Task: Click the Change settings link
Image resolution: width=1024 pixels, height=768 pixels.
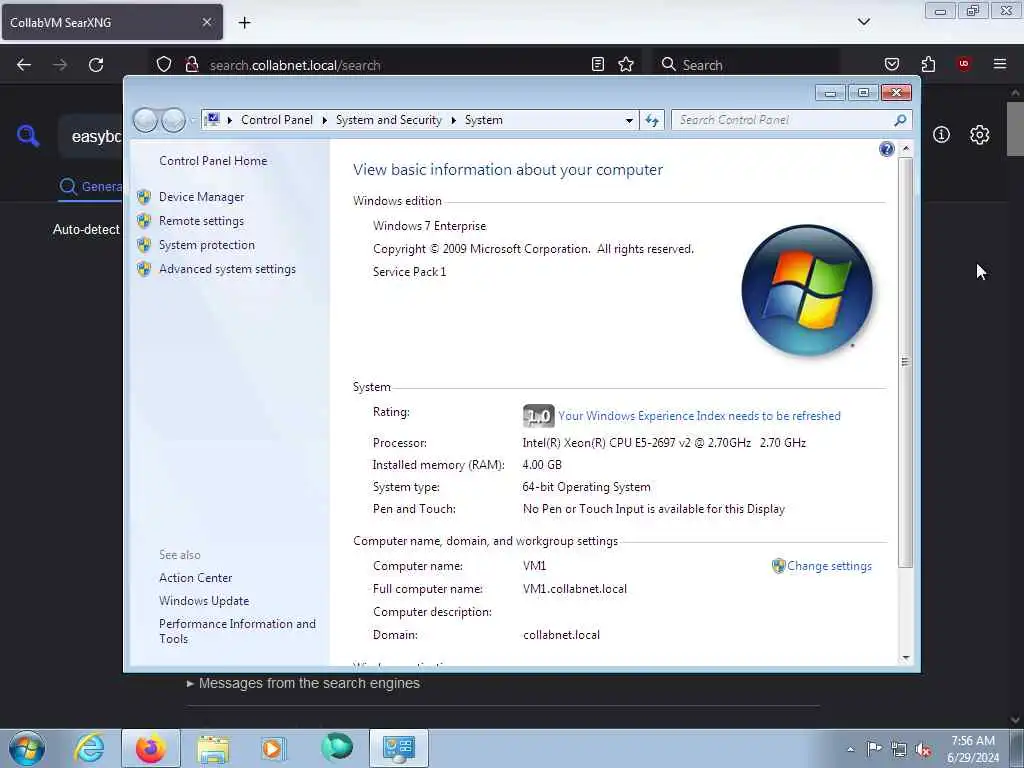Action: pyautogui.click(x=829, y=566)
